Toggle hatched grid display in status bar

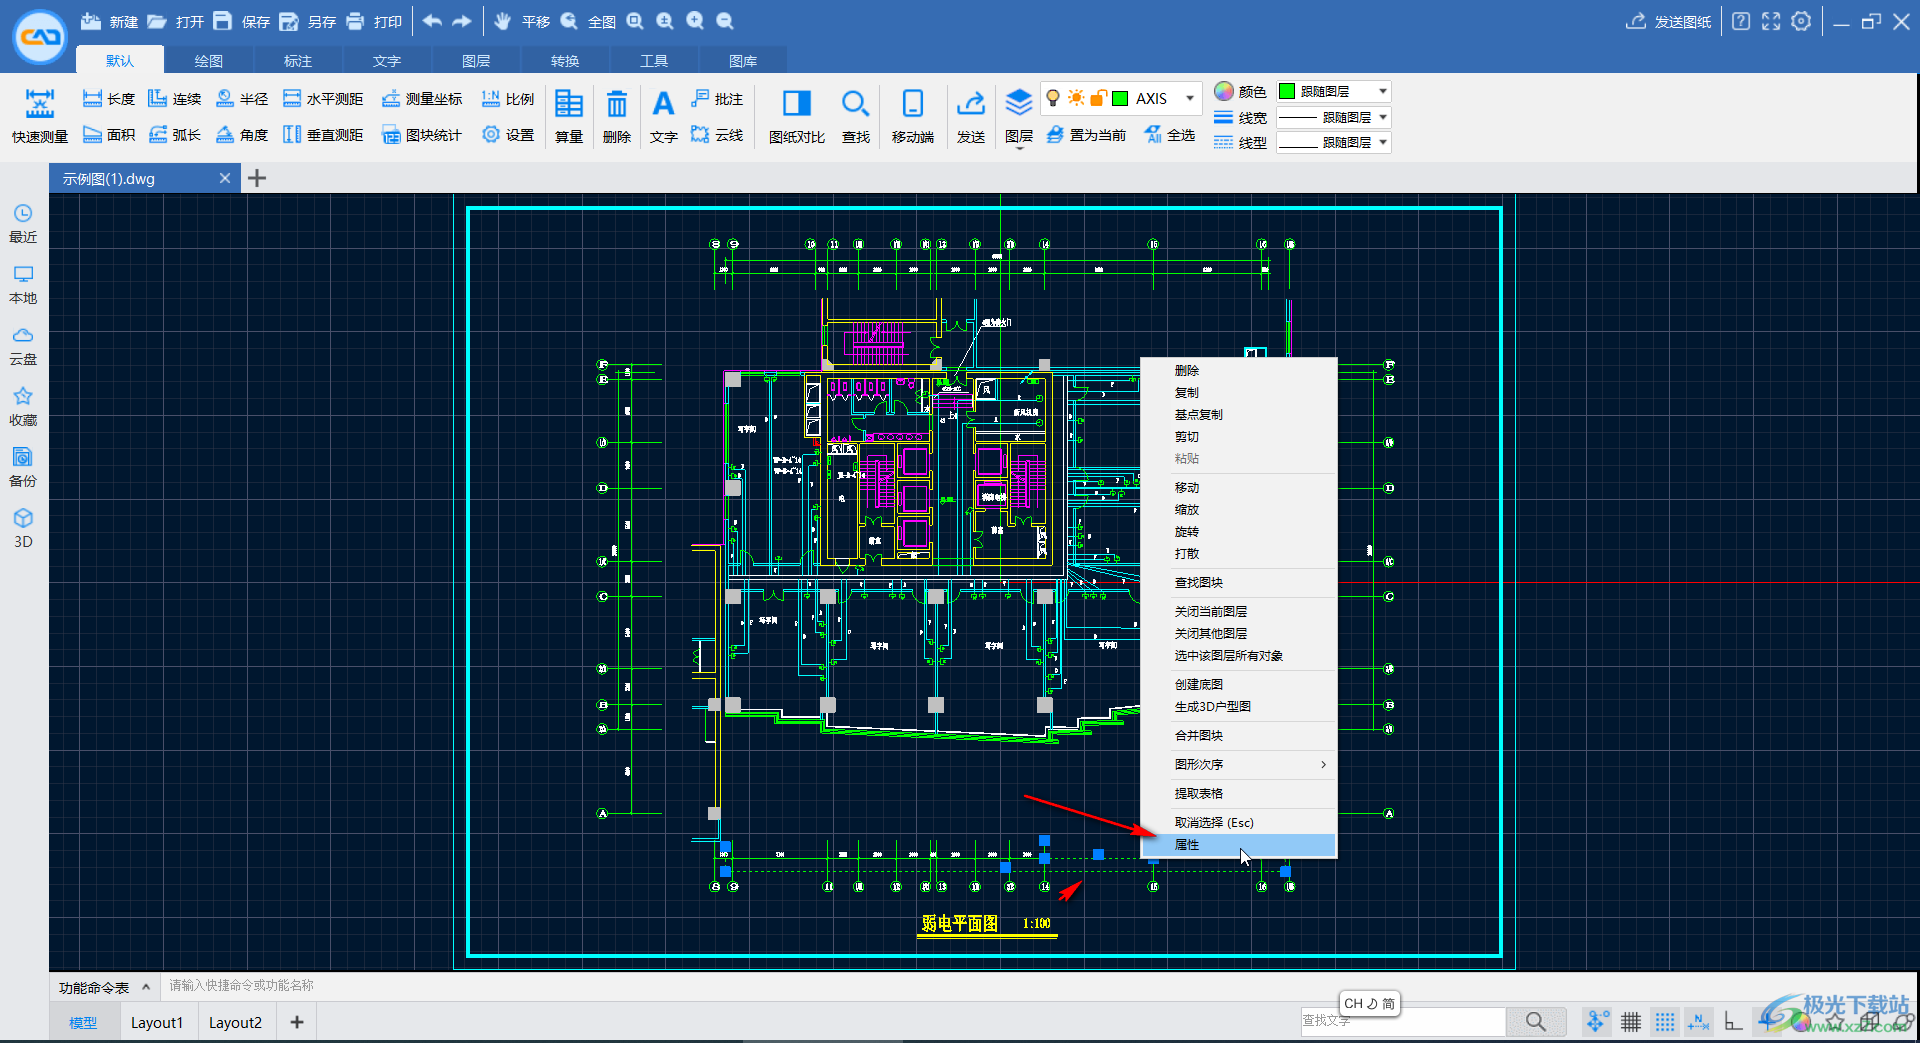(x=1631, y=1021)
